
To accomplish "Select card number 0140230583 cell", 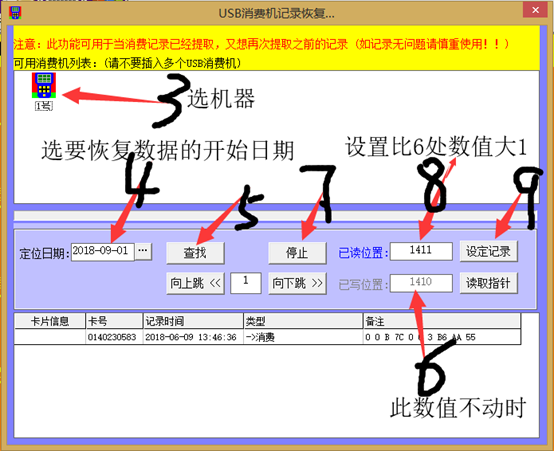I will pyautogui.click(x=114, y=337).
